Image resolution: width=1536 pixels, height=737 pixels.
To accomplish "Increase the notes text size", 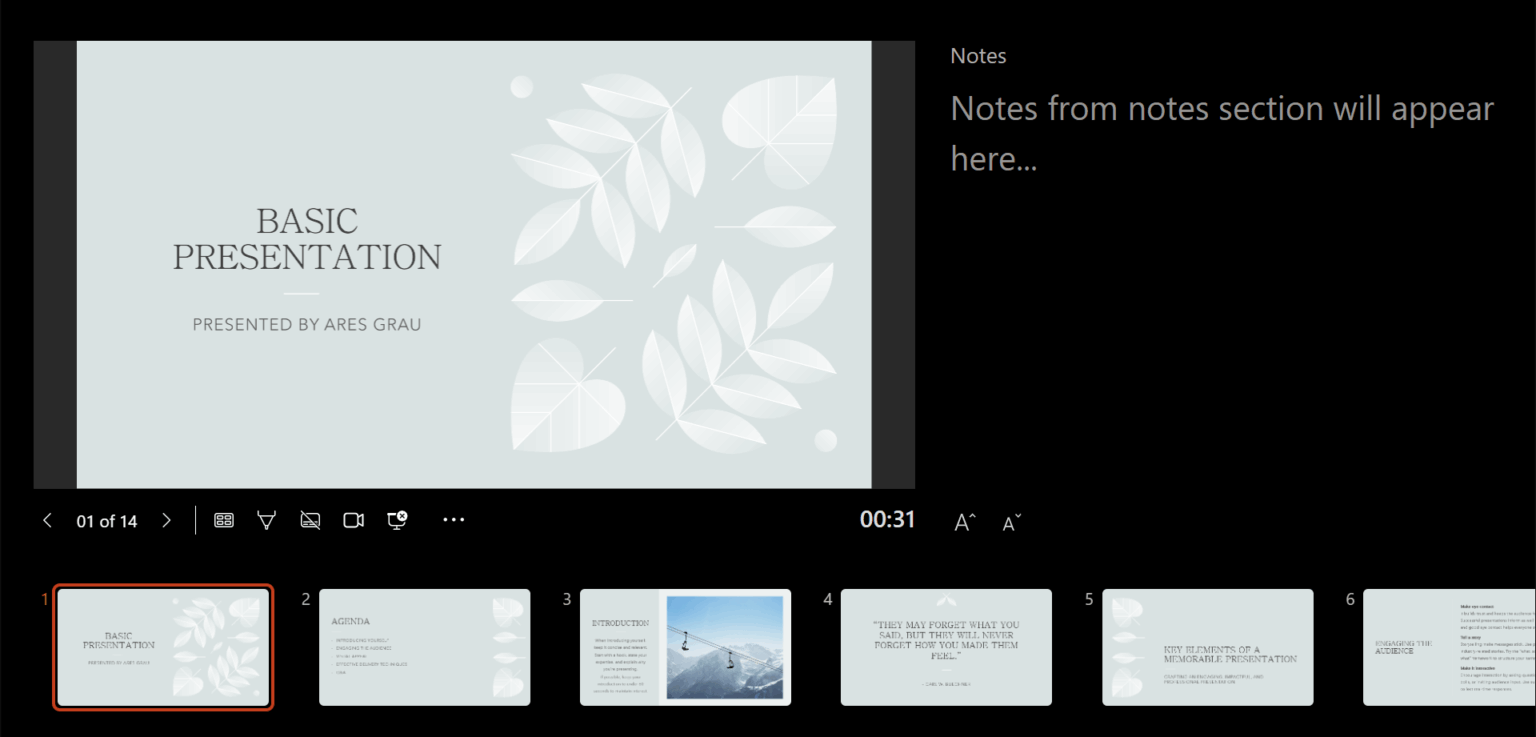I will click(x=962, y=520).
